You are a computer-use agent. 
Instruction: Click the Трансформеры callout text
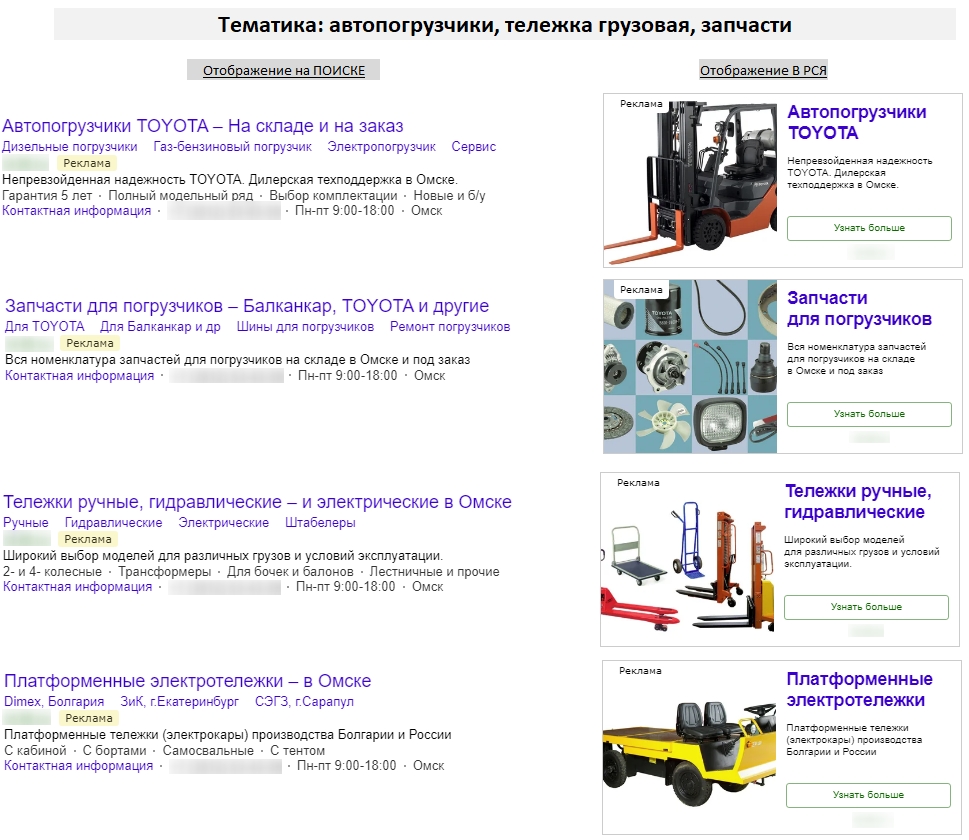click(164, 572)
